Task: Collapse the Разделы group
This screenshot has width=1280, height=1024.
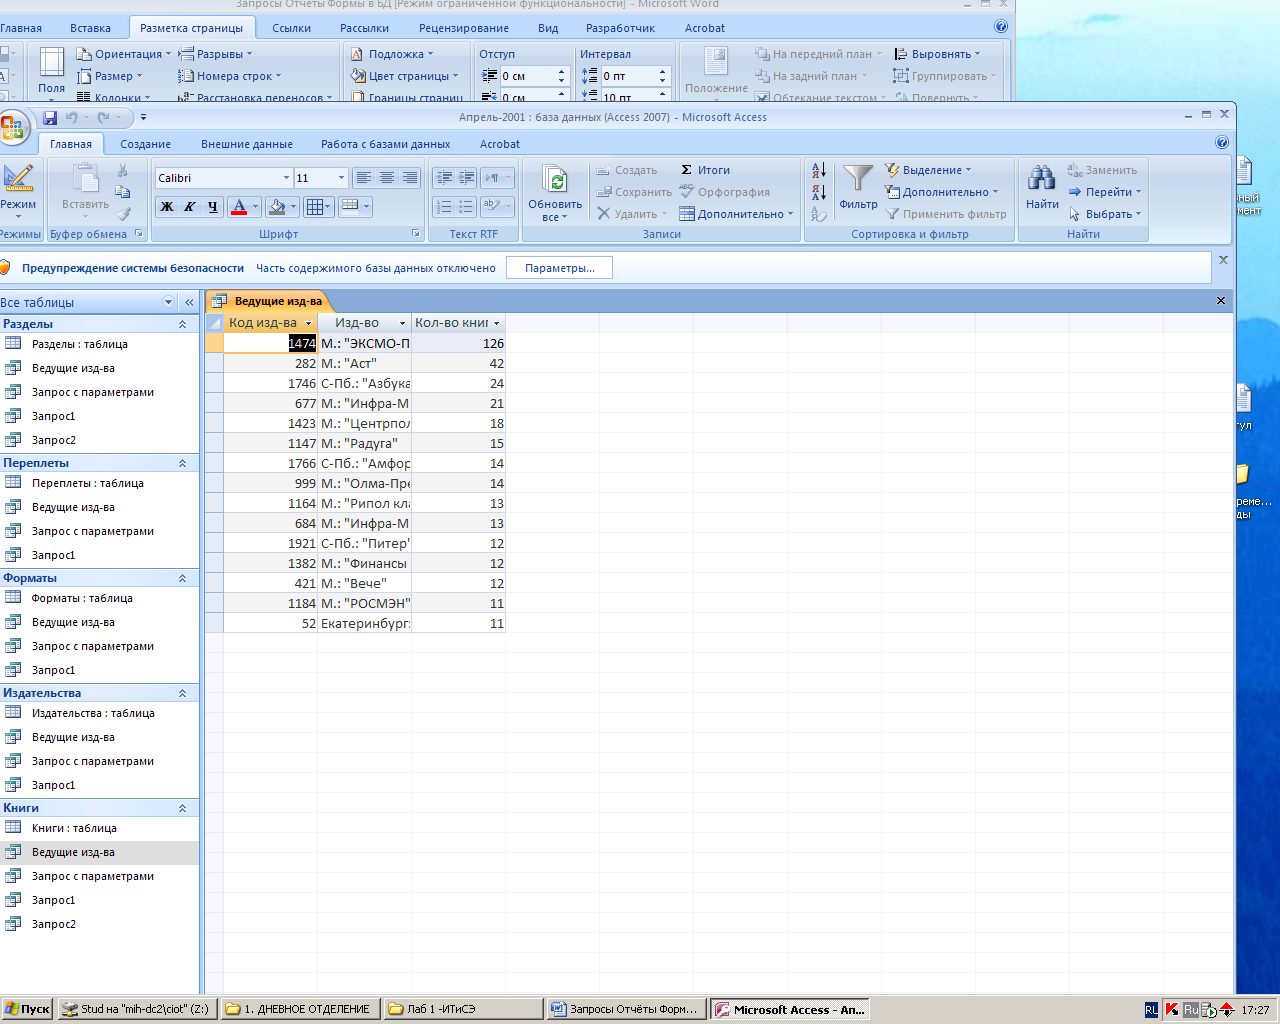Action: click(182, 324)
